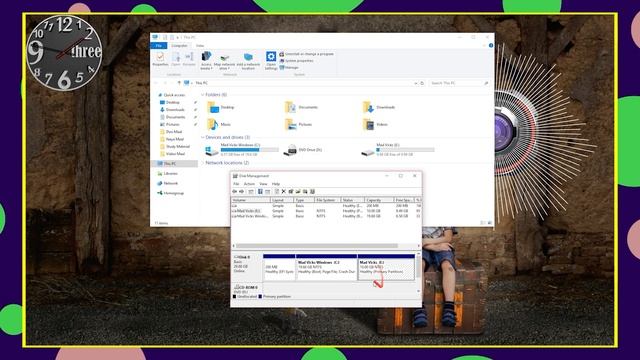Click the blue Help icon in Disk Management toolbar
Image resolution: width=640 pixels, height=360 pixels.
click(x=260, y=191)
